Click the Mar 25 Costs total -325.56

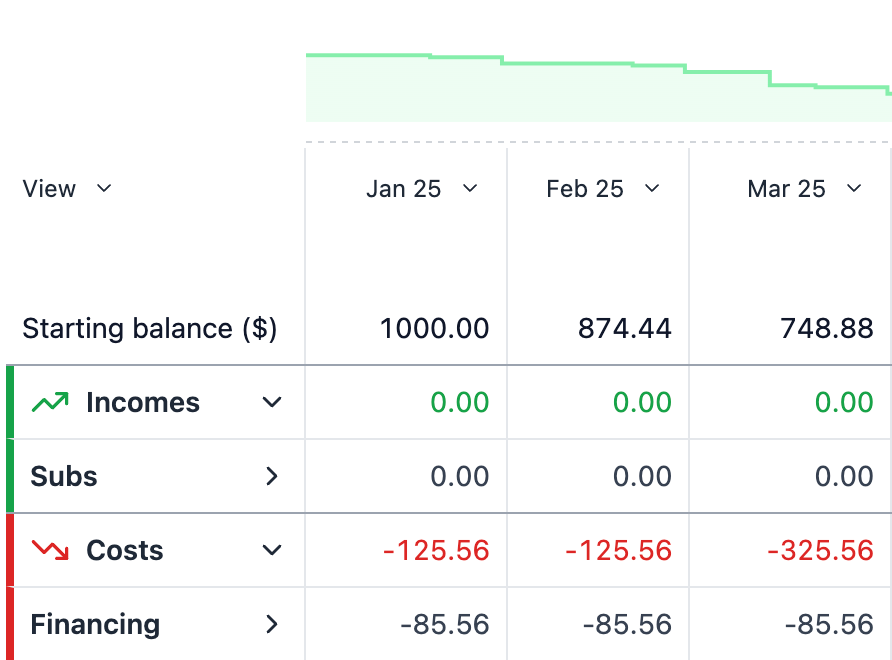click(x=819, y=551)
